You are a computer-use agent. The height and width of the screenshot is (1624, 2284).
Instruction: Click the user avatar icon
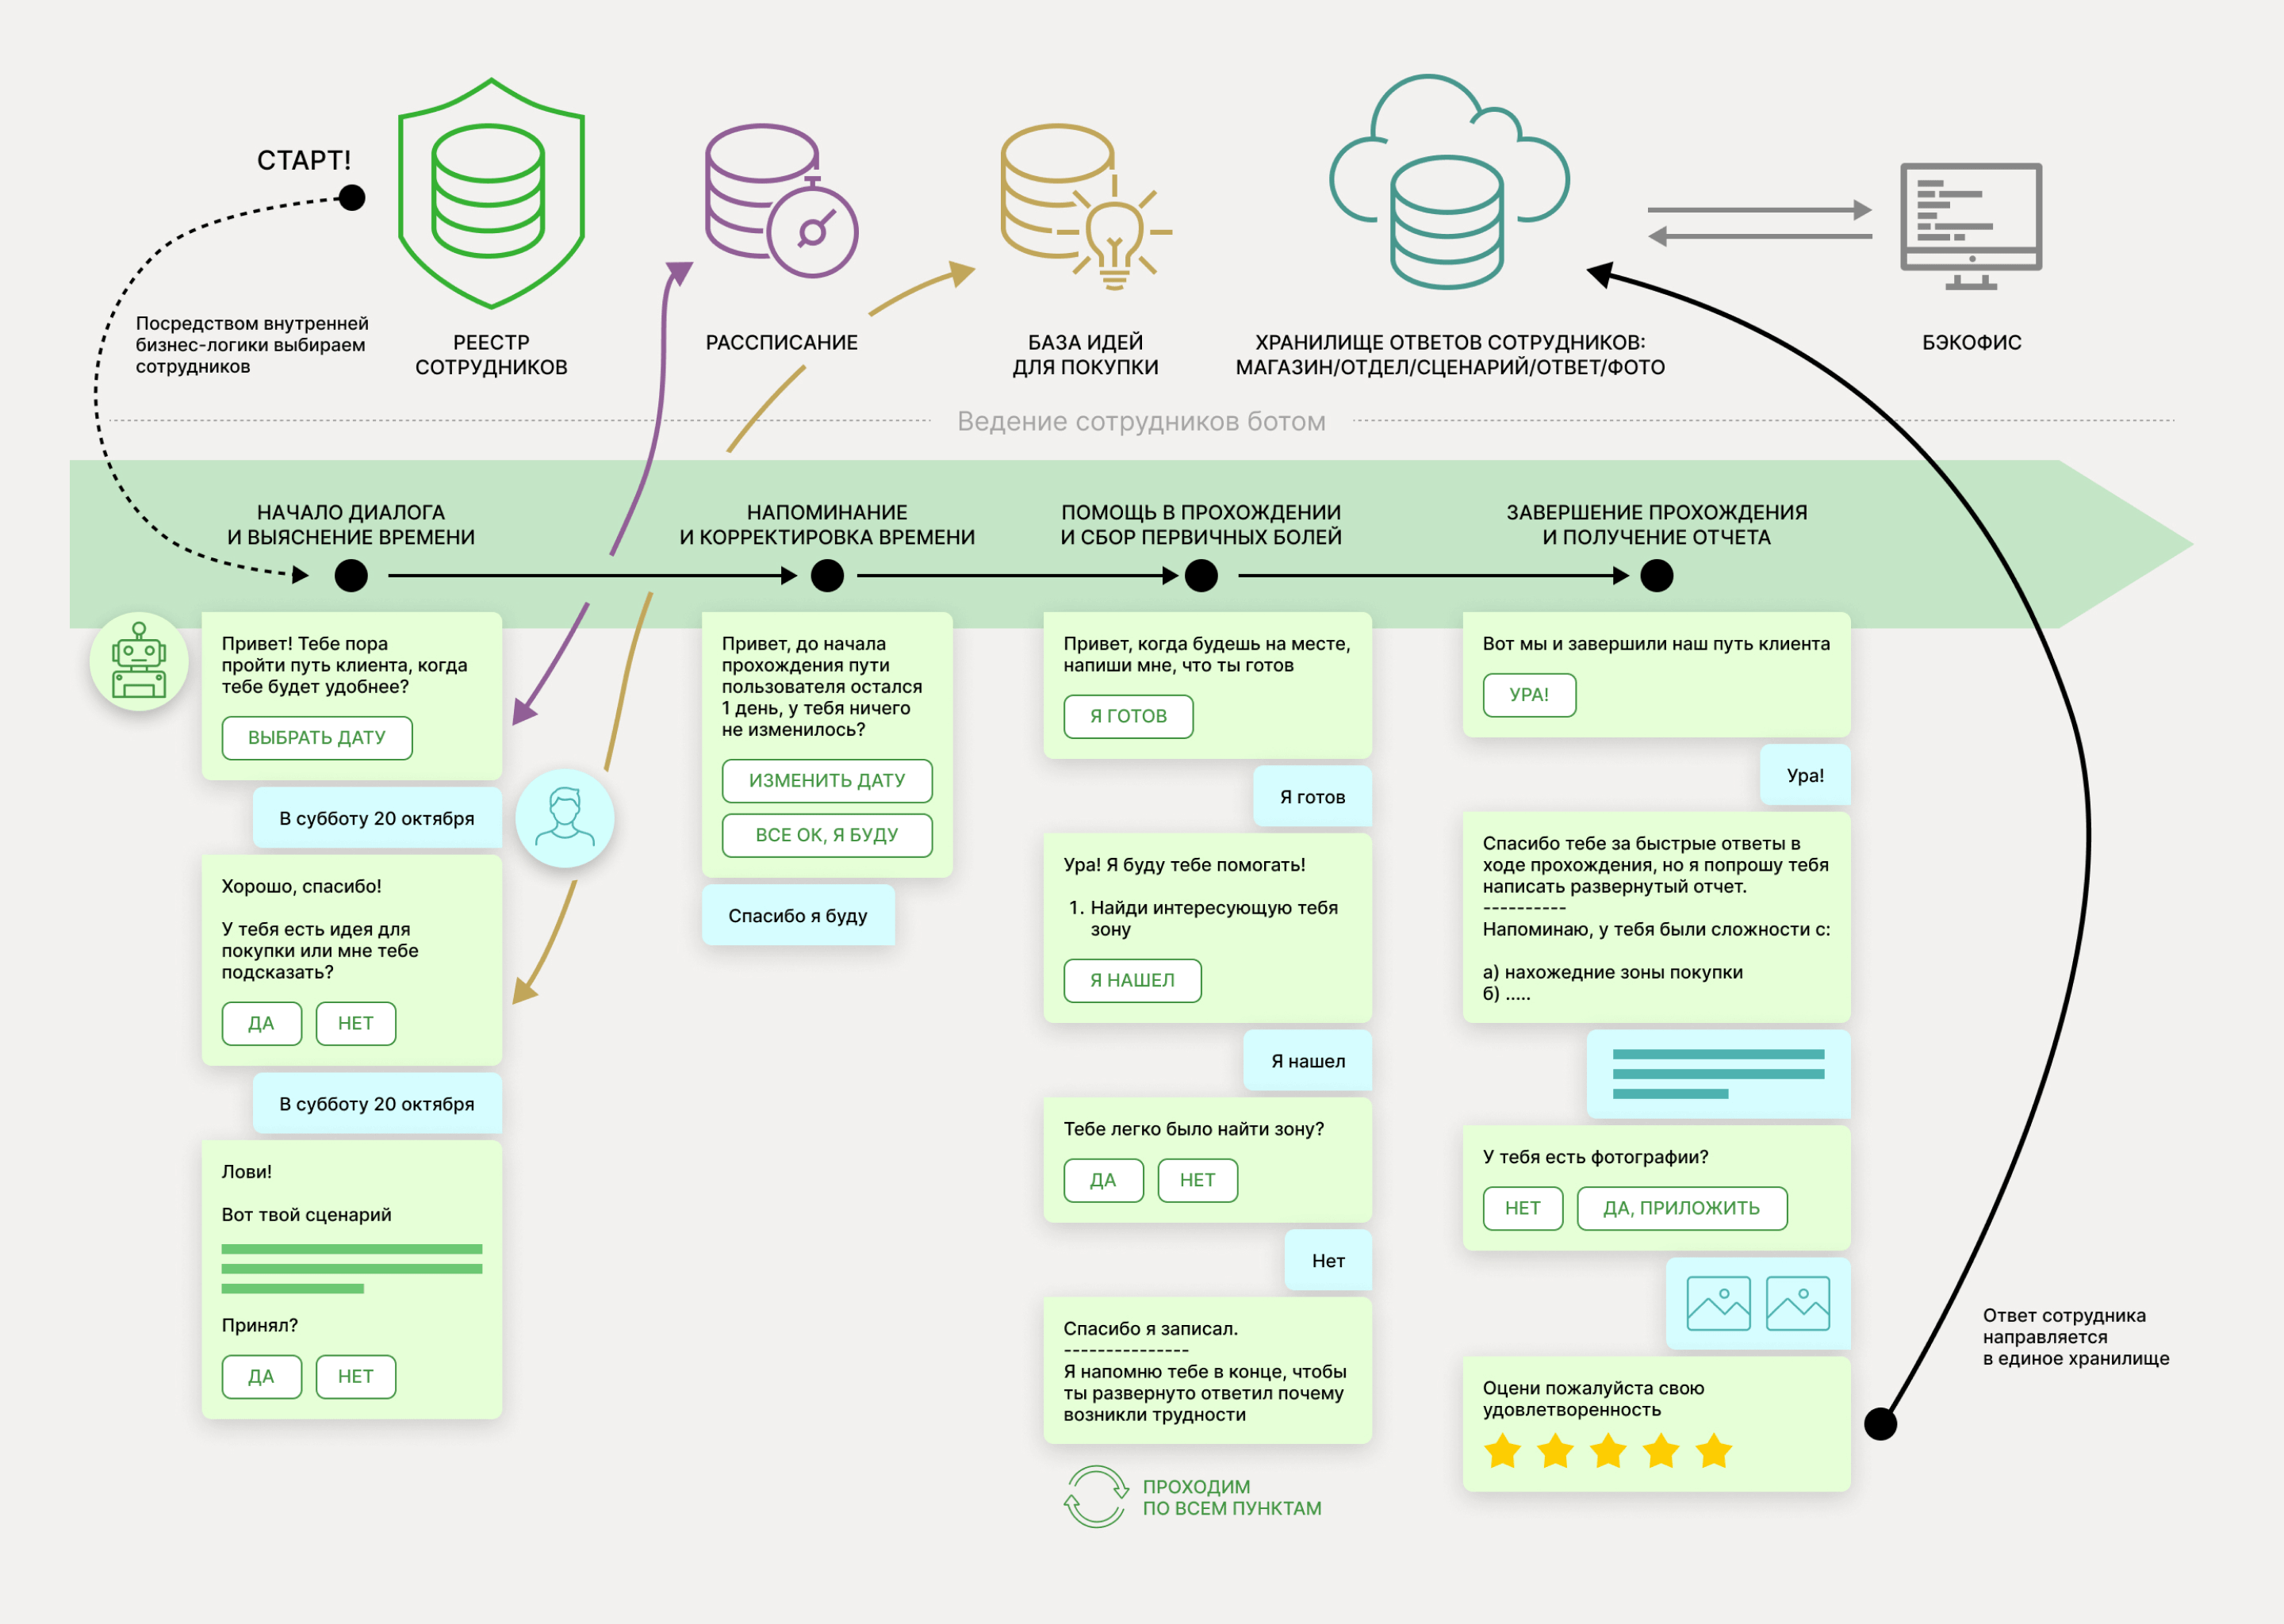(x=565, y=817)
